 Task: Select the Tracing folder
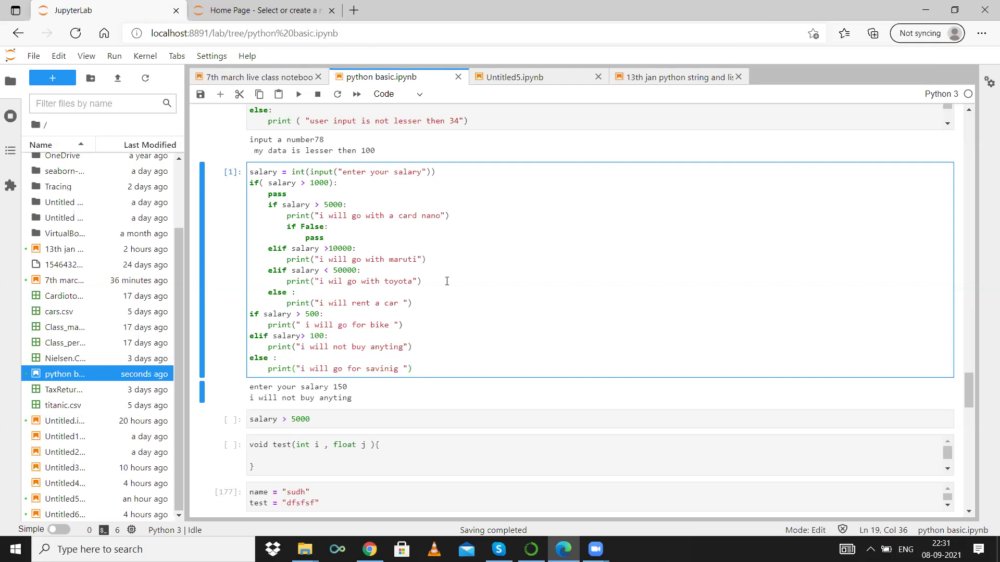pos(99,186)
